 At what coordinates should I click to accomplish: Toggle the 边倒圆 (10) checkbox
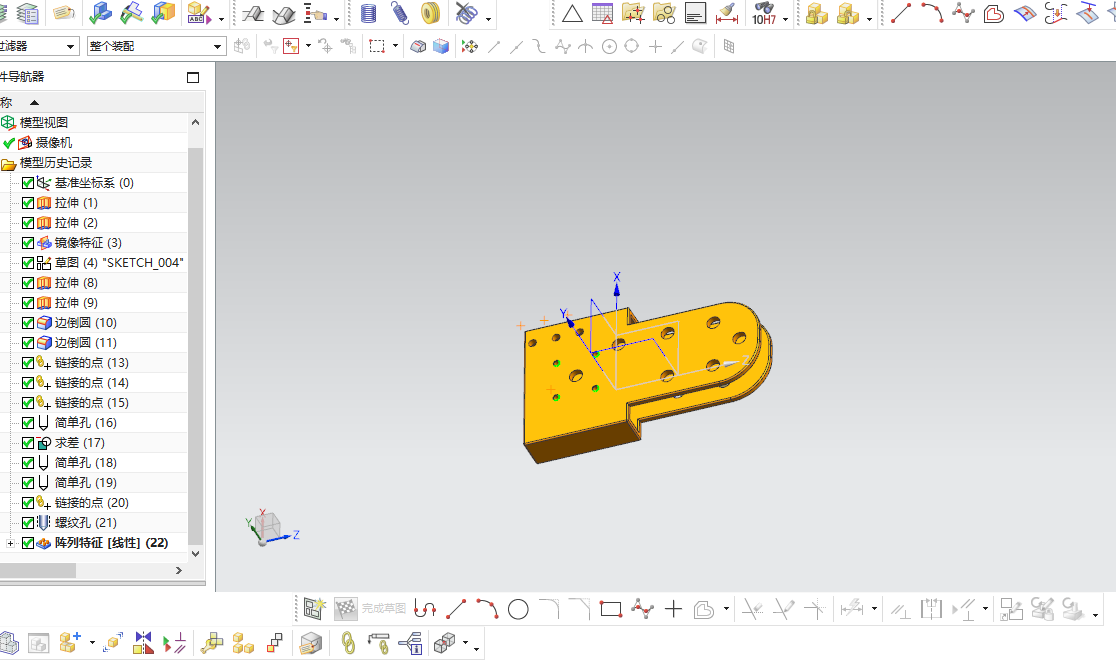28,323
